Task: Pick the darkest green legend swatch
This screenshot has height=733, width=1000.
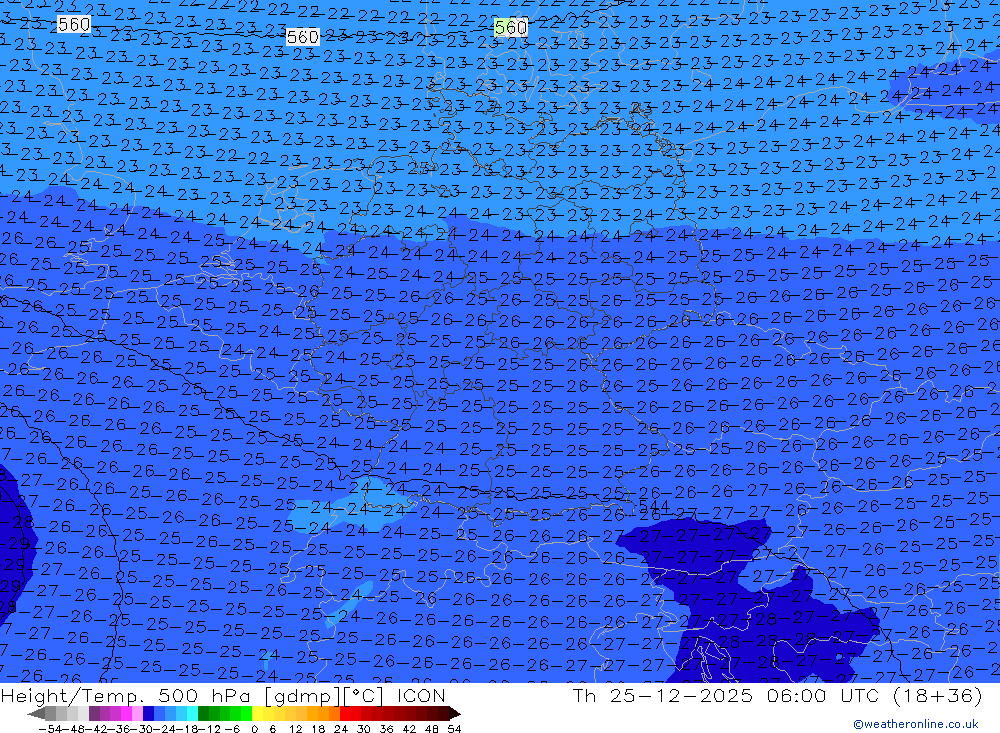Action: pos(203,713)
